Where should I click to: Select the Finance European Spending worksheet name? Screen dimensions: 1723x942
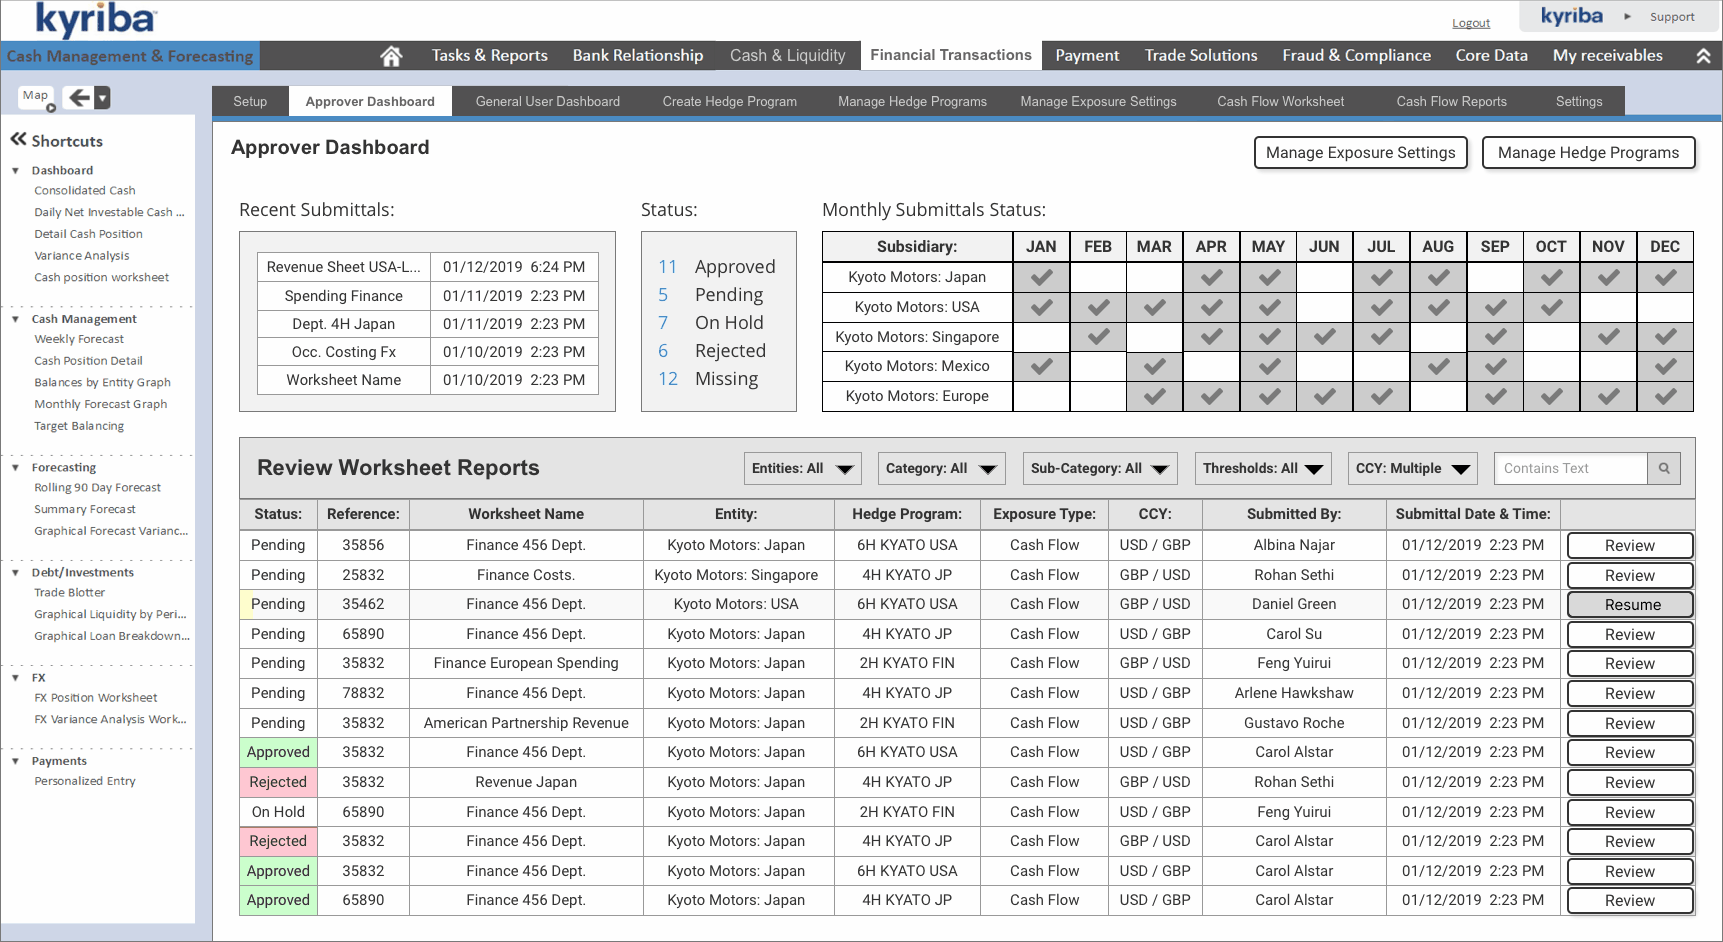point(526,663)
